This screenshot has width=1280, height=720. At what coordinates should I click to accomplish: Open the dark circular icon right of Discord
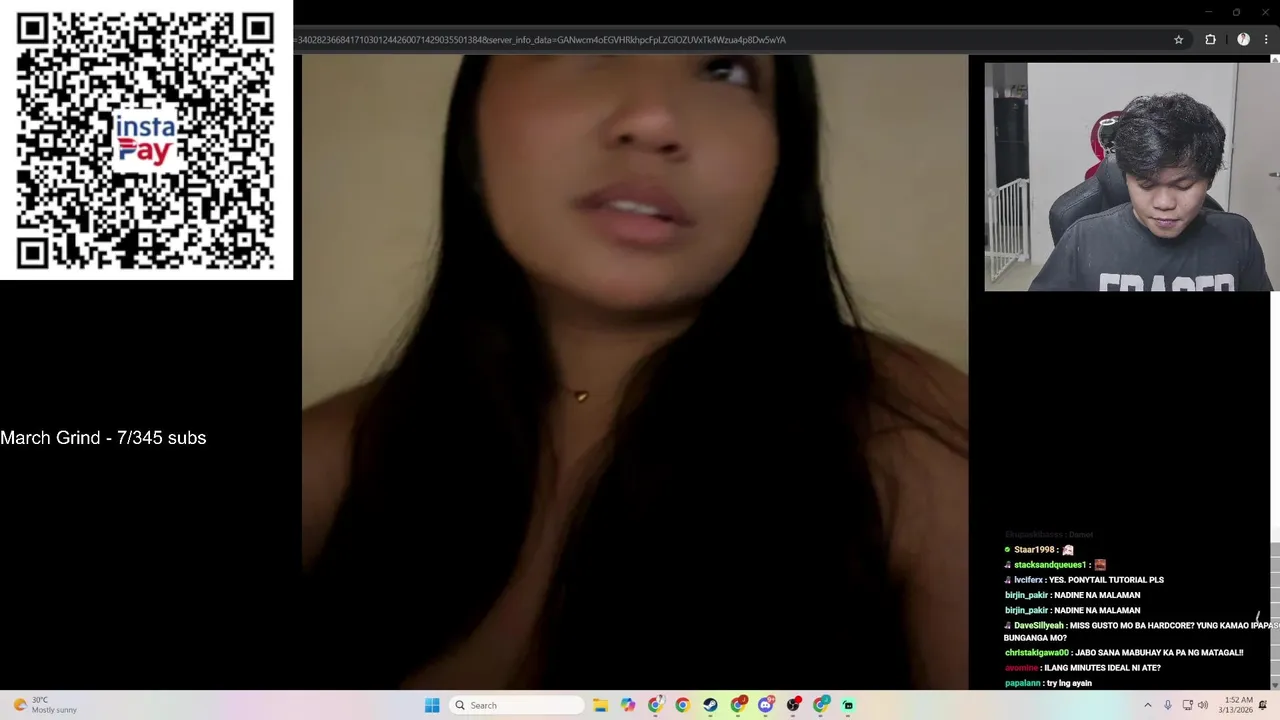coord(794,705)
